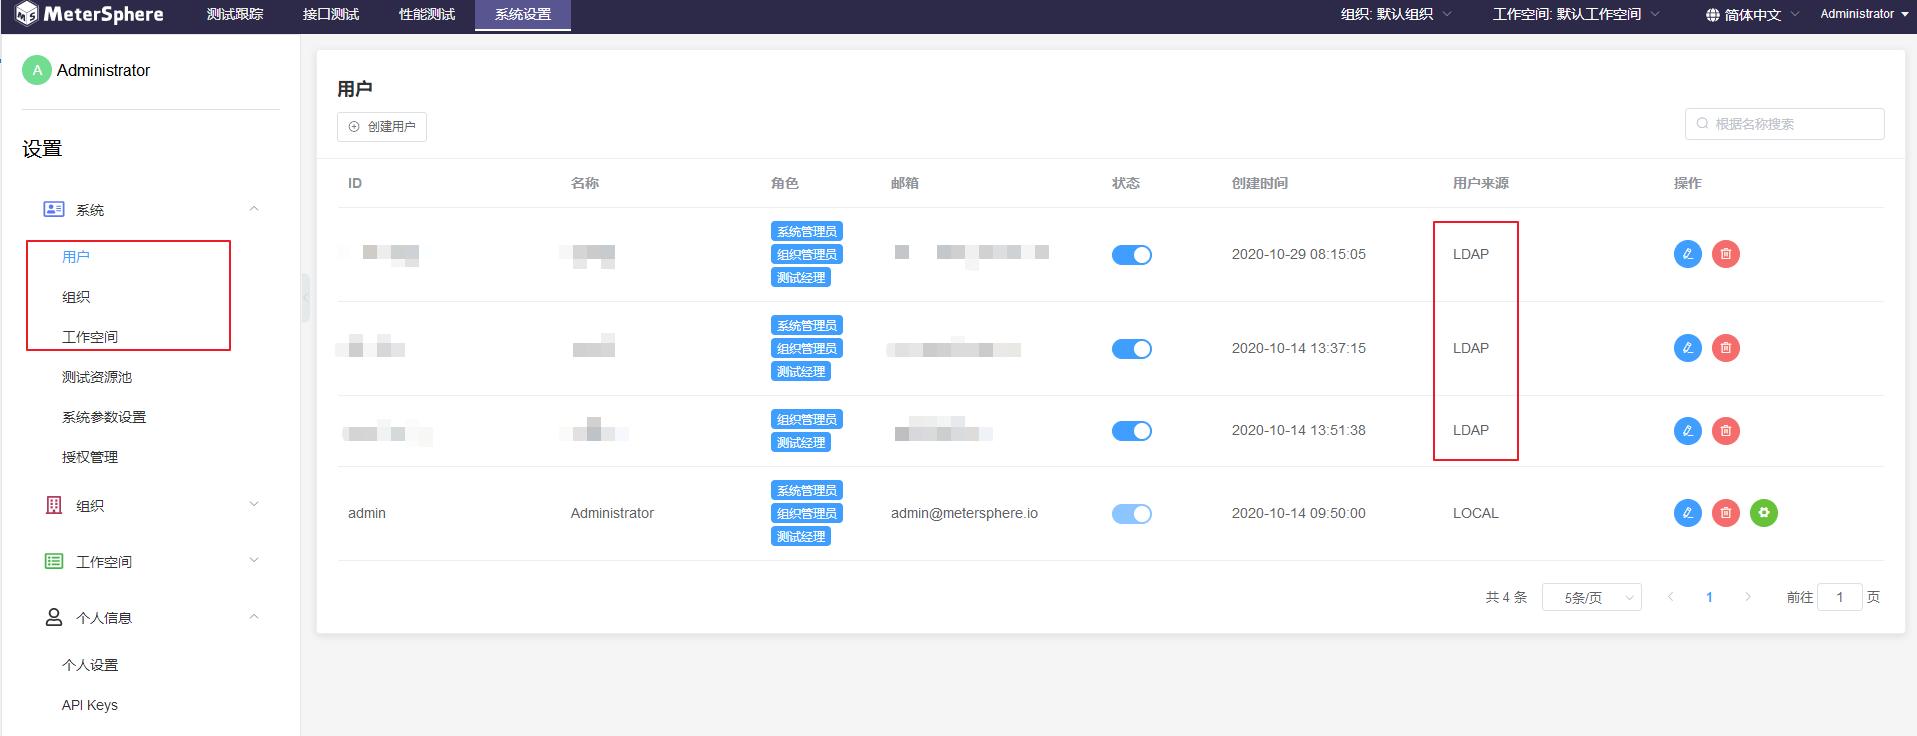
Task: Click the globe language icon
Action: (1712, 15)
